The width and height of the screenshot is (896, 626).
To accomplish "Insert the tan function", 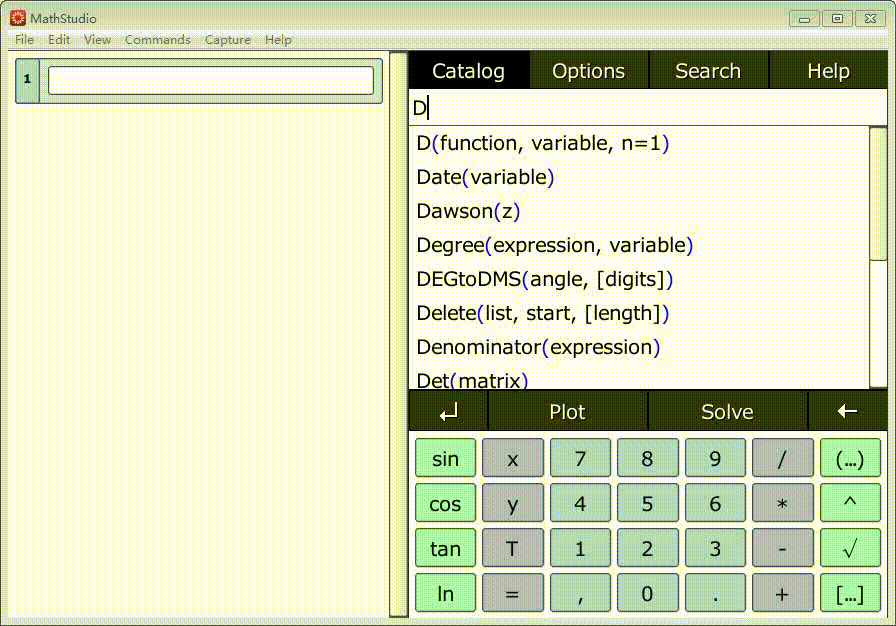I will 445,548.
